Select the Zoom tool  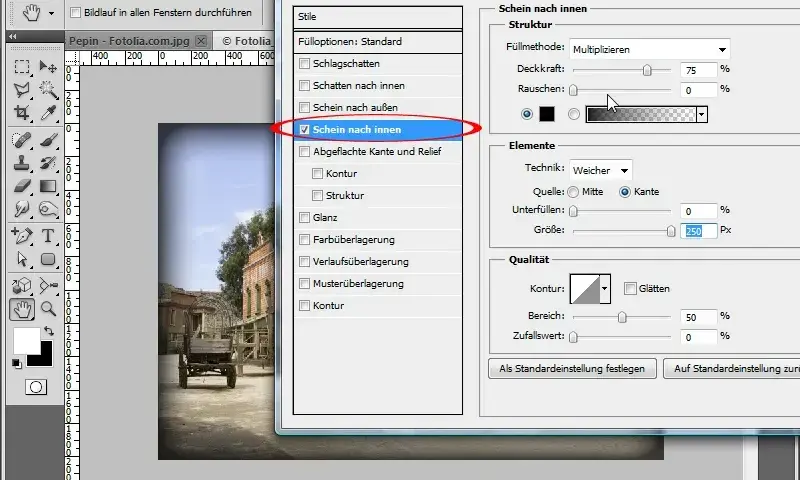point(48,309)
